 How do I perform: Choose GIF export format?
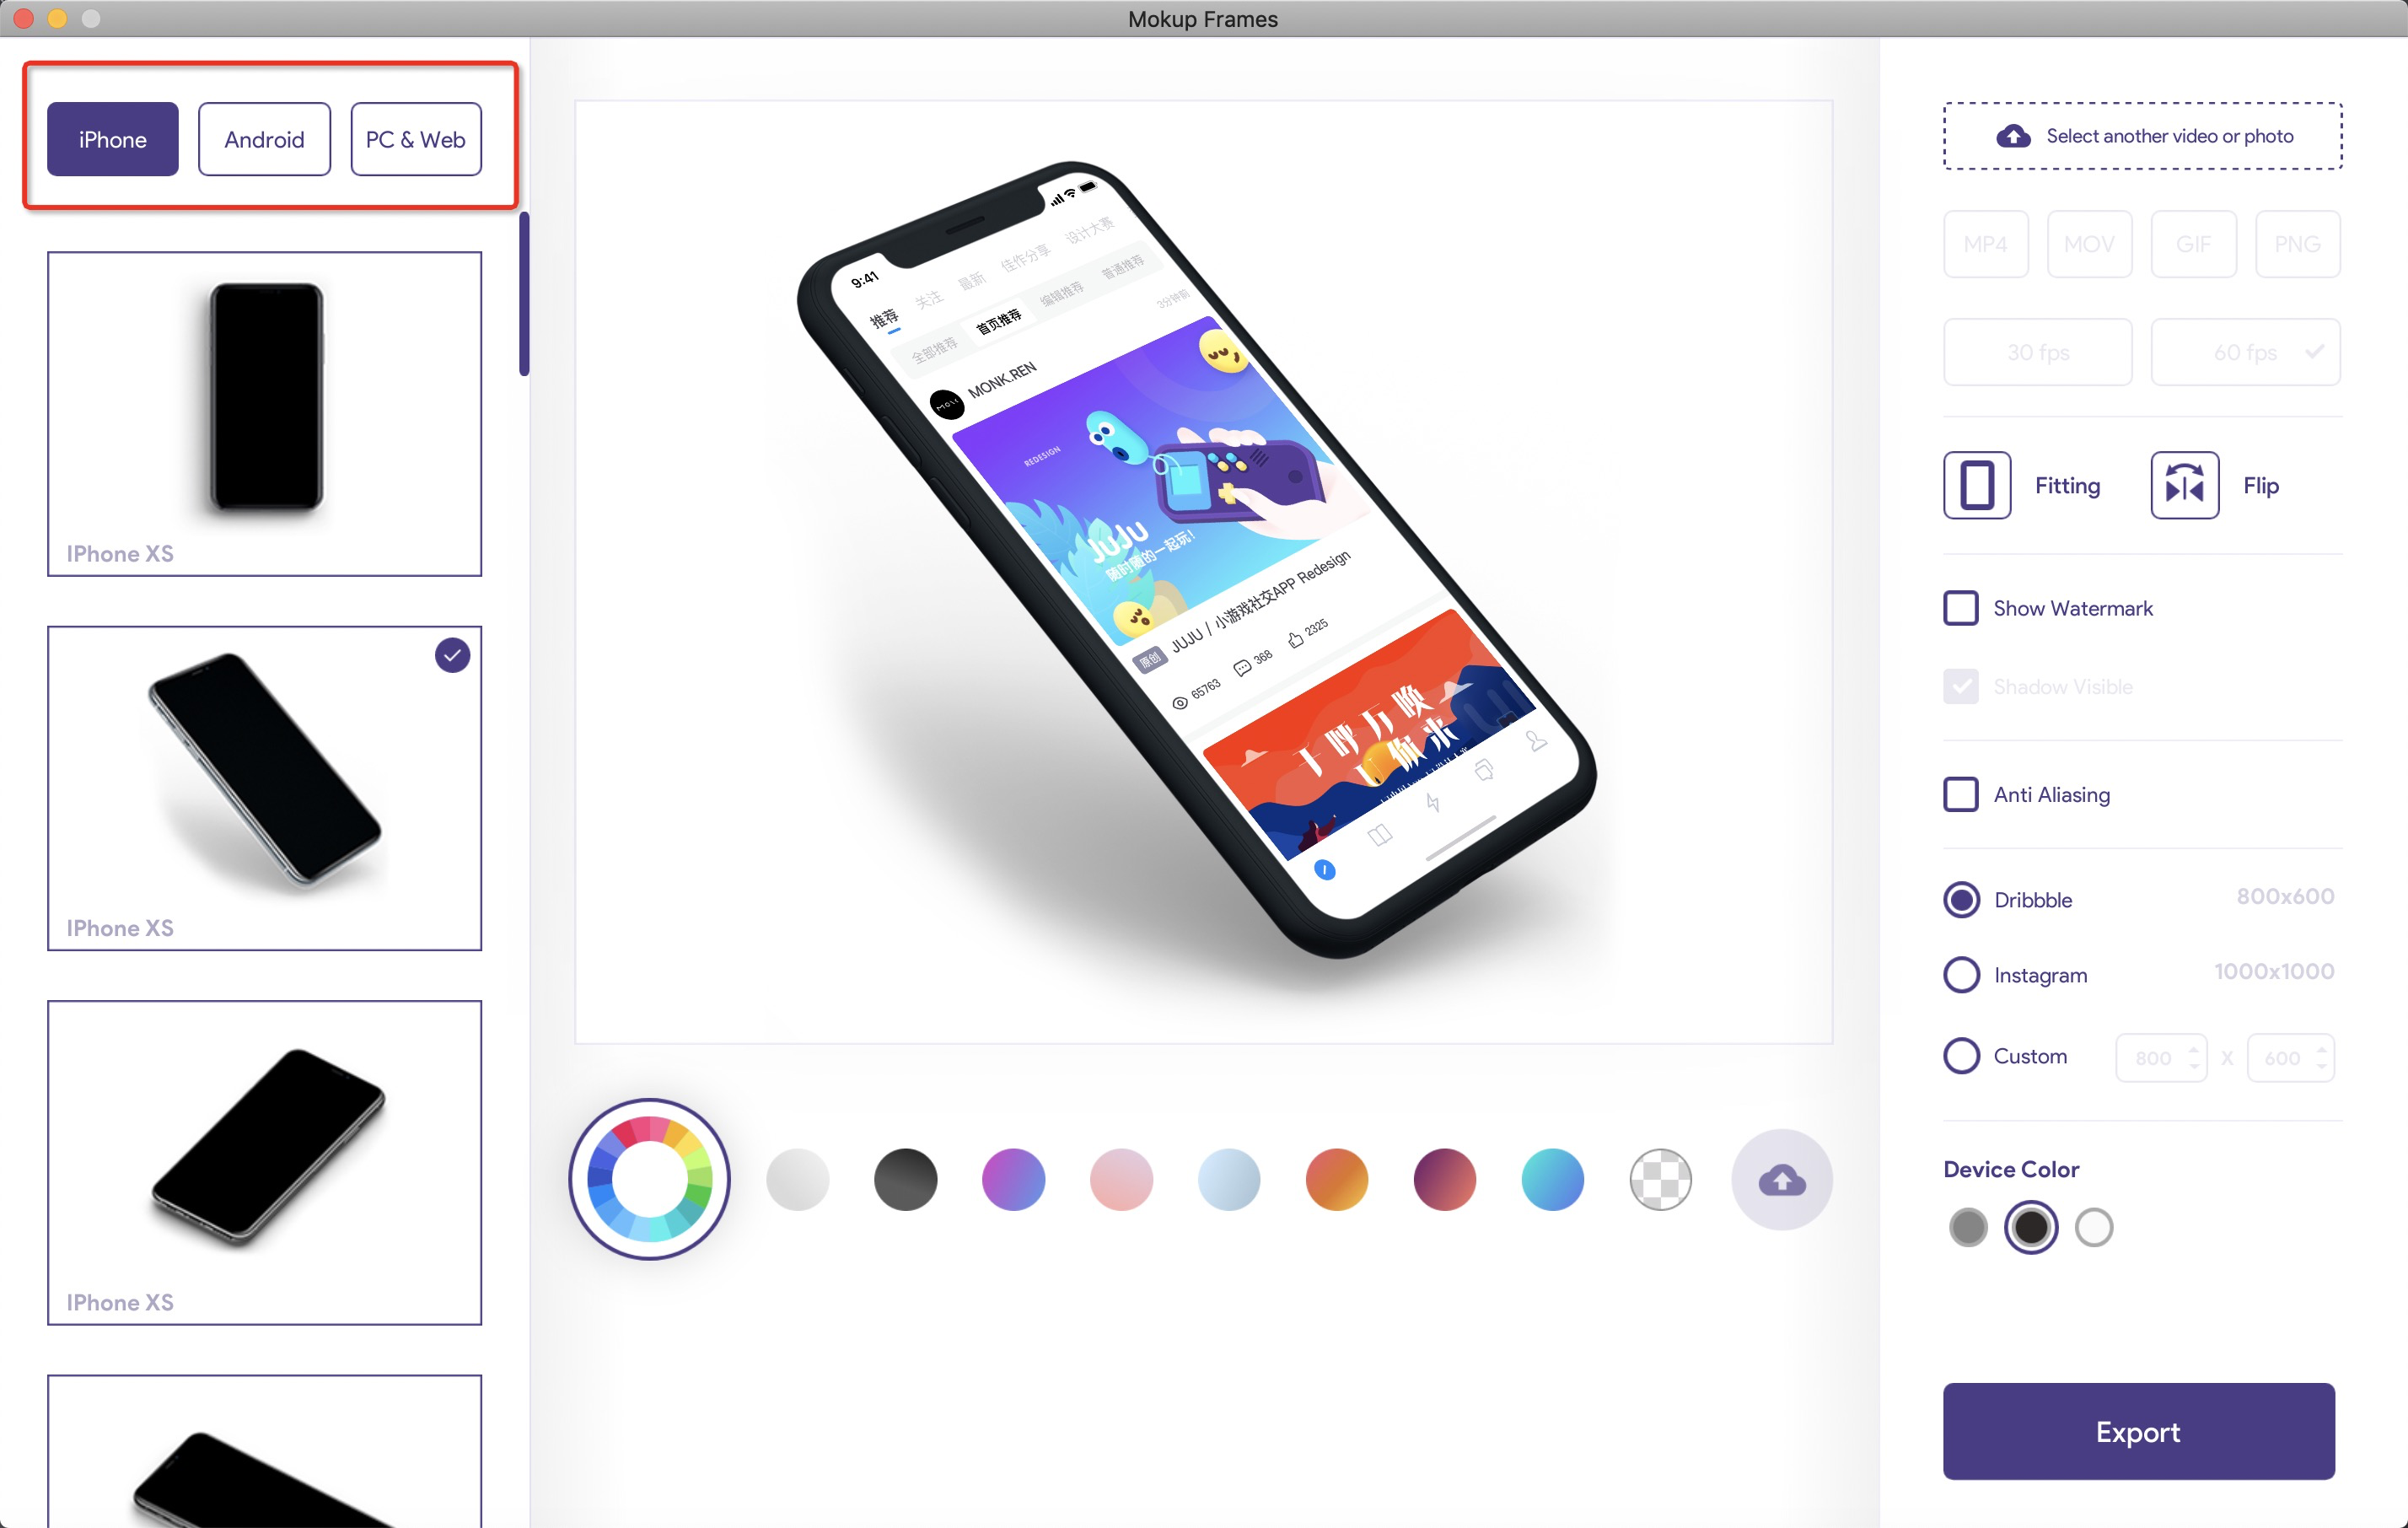(x=2193, y=244)
